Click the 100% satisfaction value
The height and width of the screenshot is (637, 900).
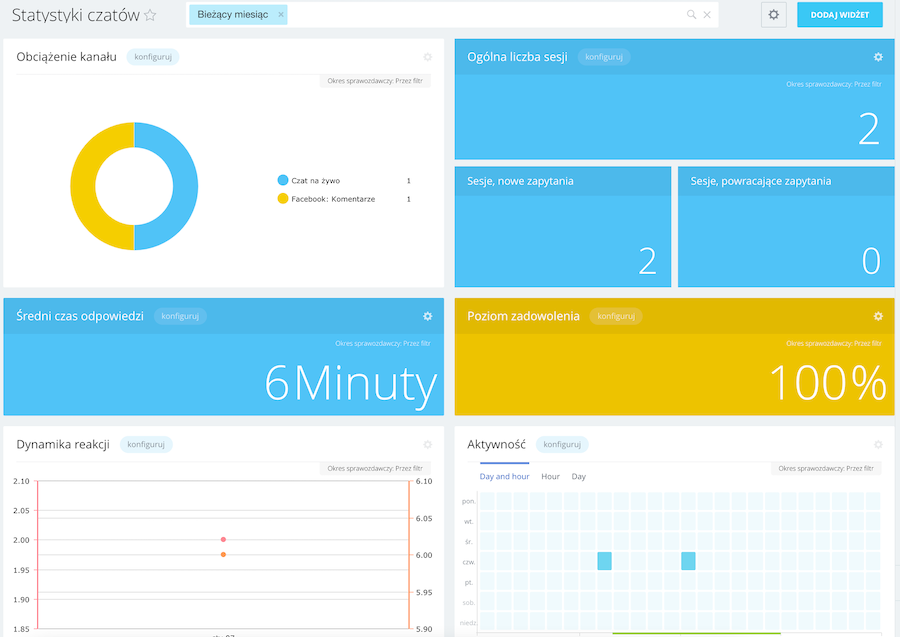click(x=828, y=383)
